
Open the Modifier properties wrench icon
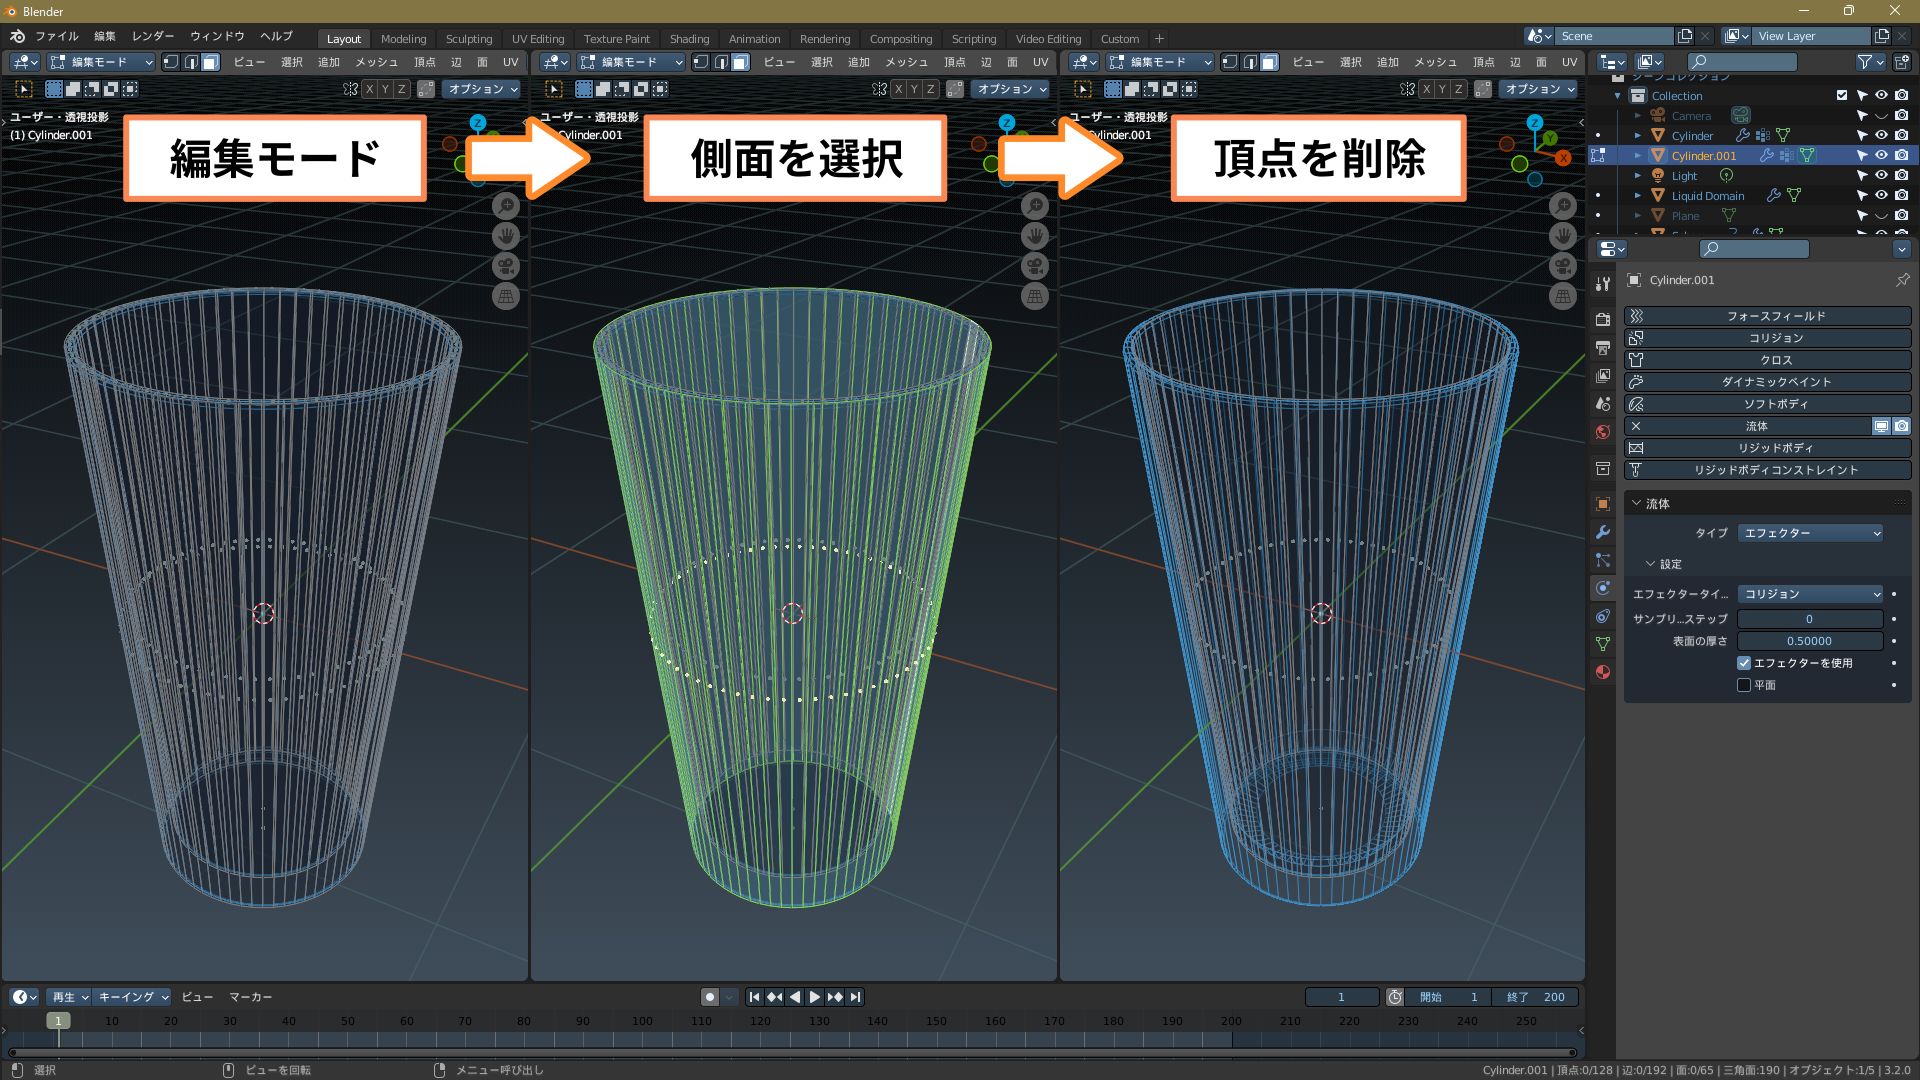[1603, 532]
